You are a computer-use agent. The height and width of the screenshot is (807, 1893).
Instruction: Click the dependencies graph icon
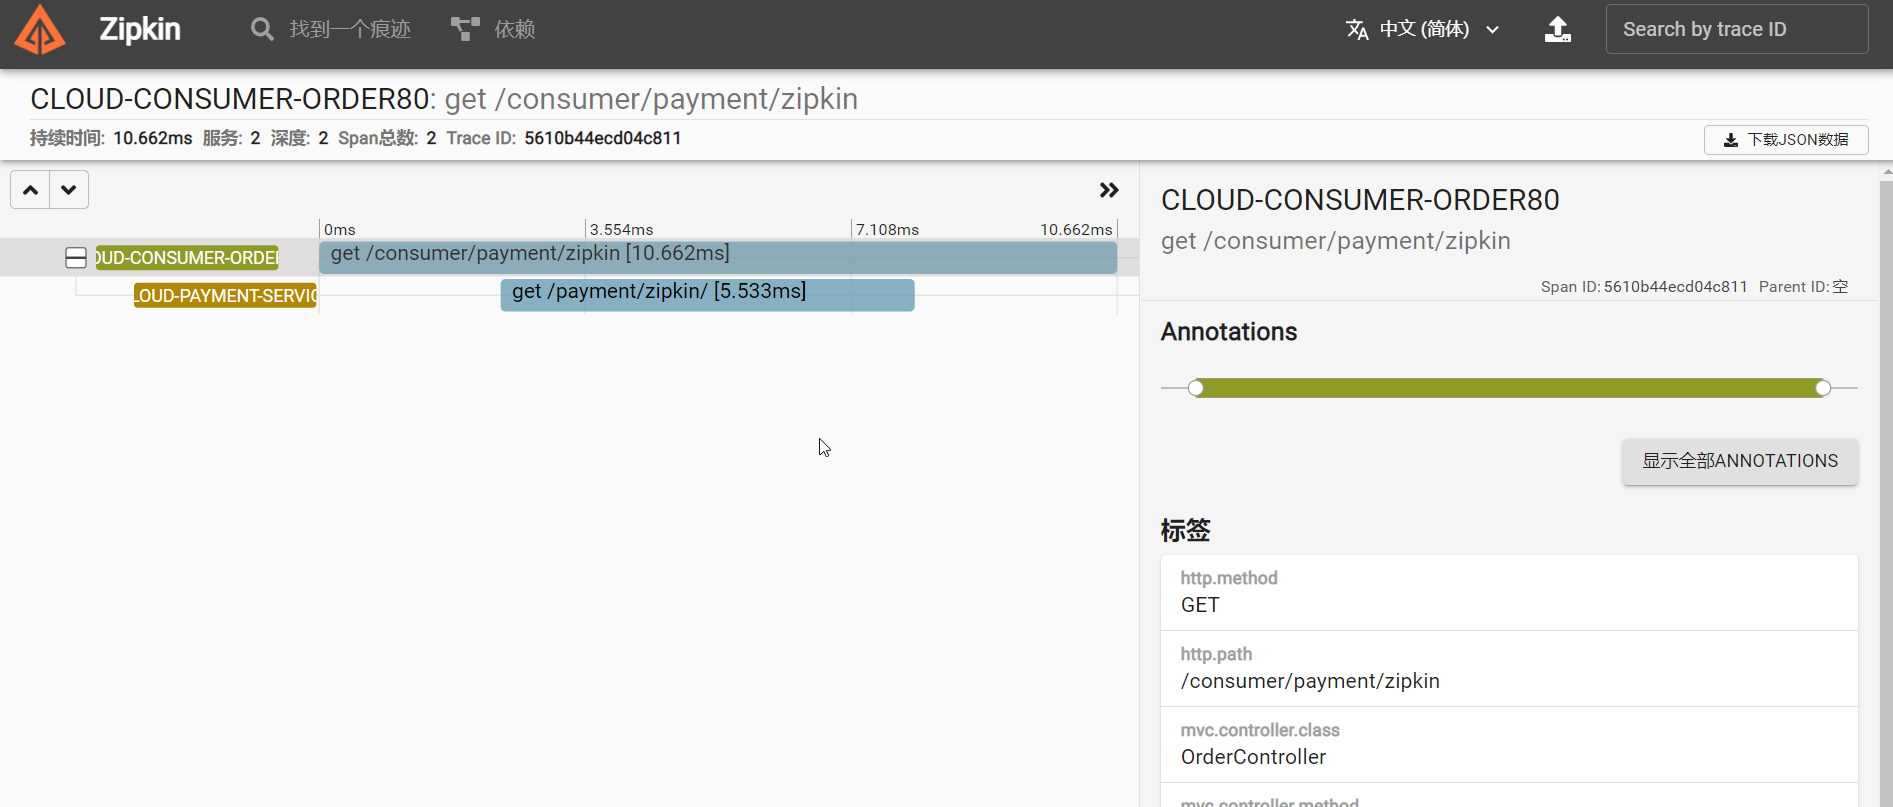[465, 29]
